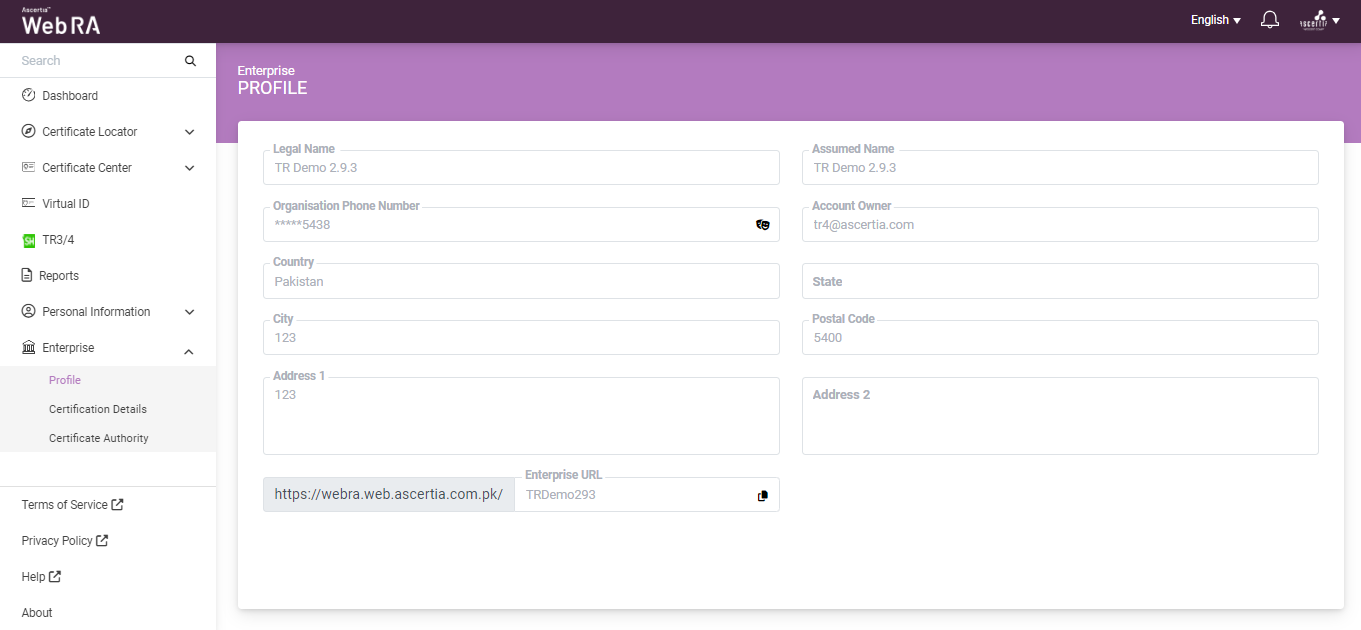Open the notifications bell
This screenshot has width=1361, height=630.
1270,20
